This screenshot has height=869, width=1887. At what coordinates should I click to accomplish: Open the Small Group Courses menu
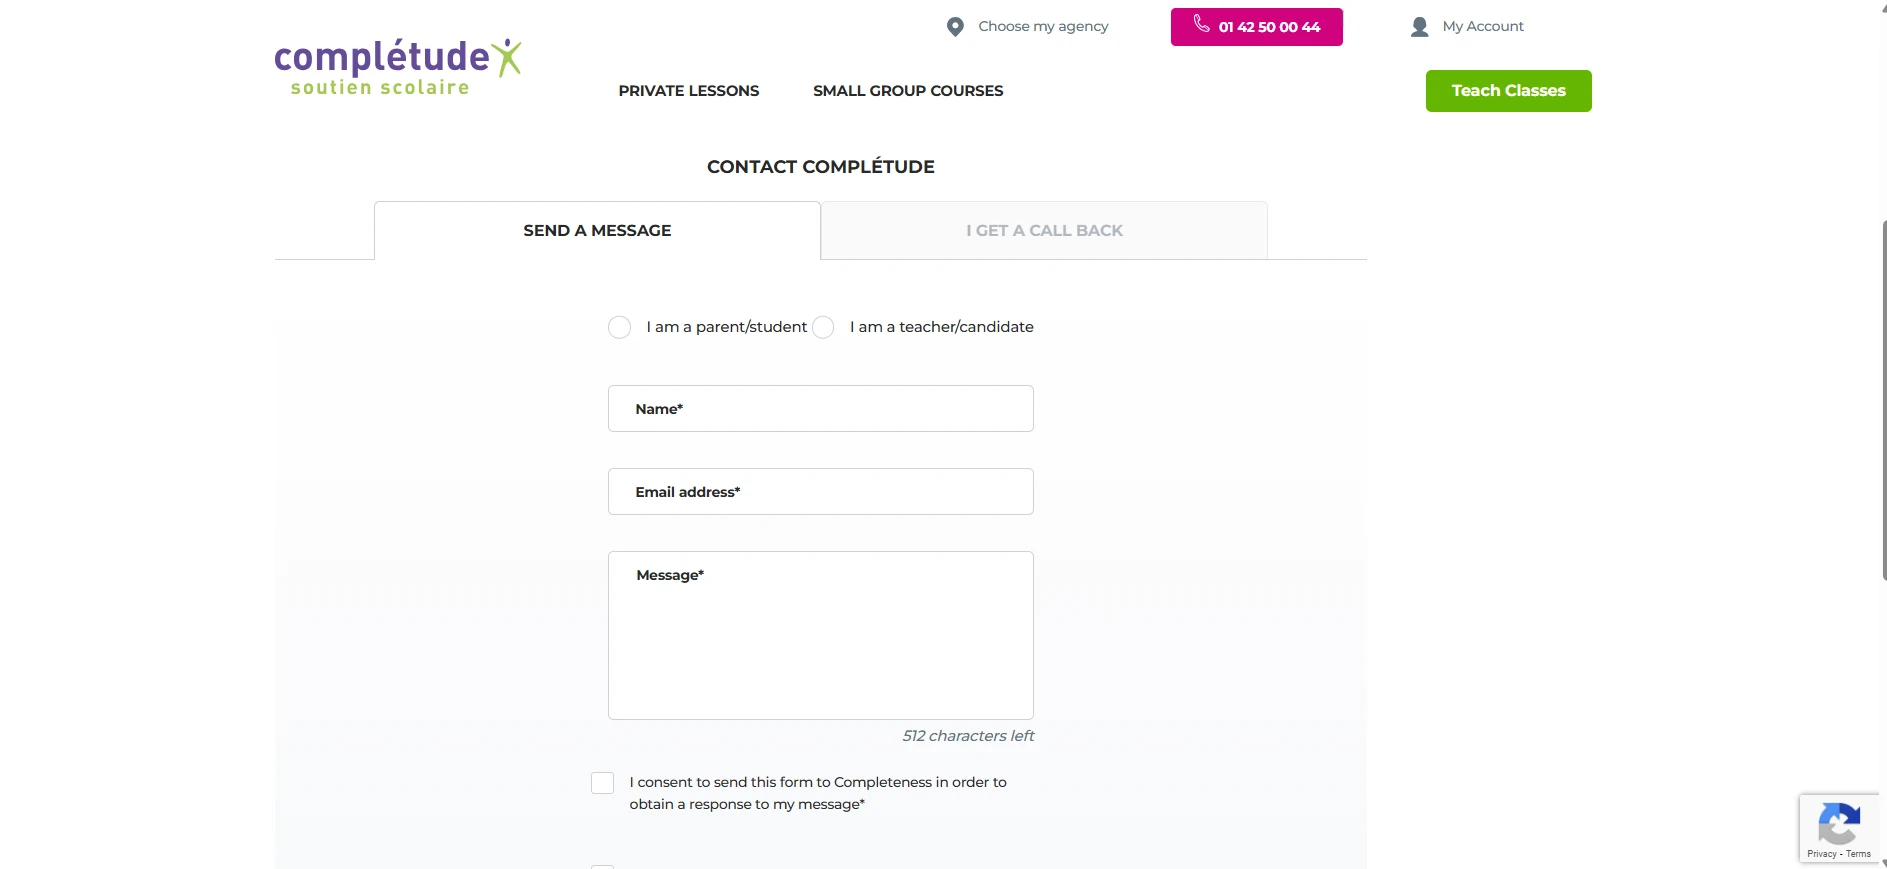[x=907, y=91]
